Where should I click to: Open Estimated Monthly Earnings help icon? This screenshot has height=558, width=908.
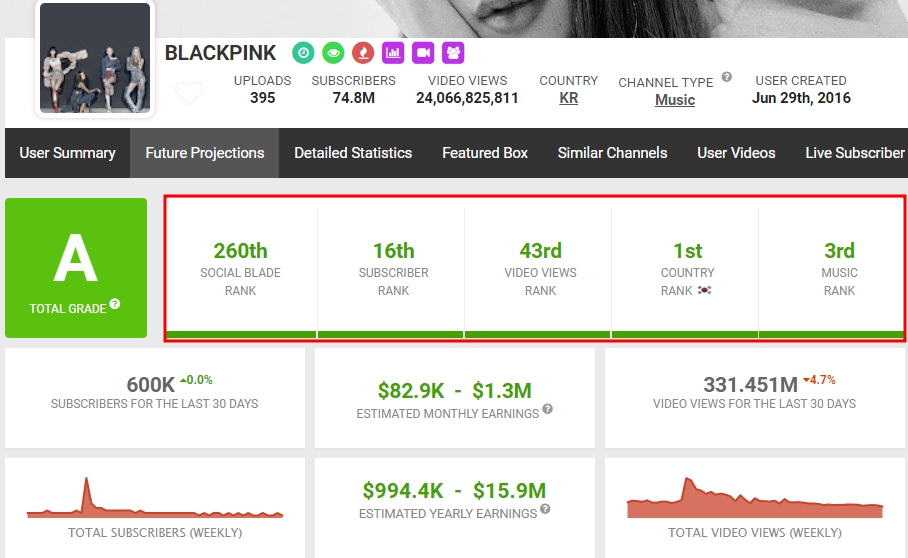547,409
